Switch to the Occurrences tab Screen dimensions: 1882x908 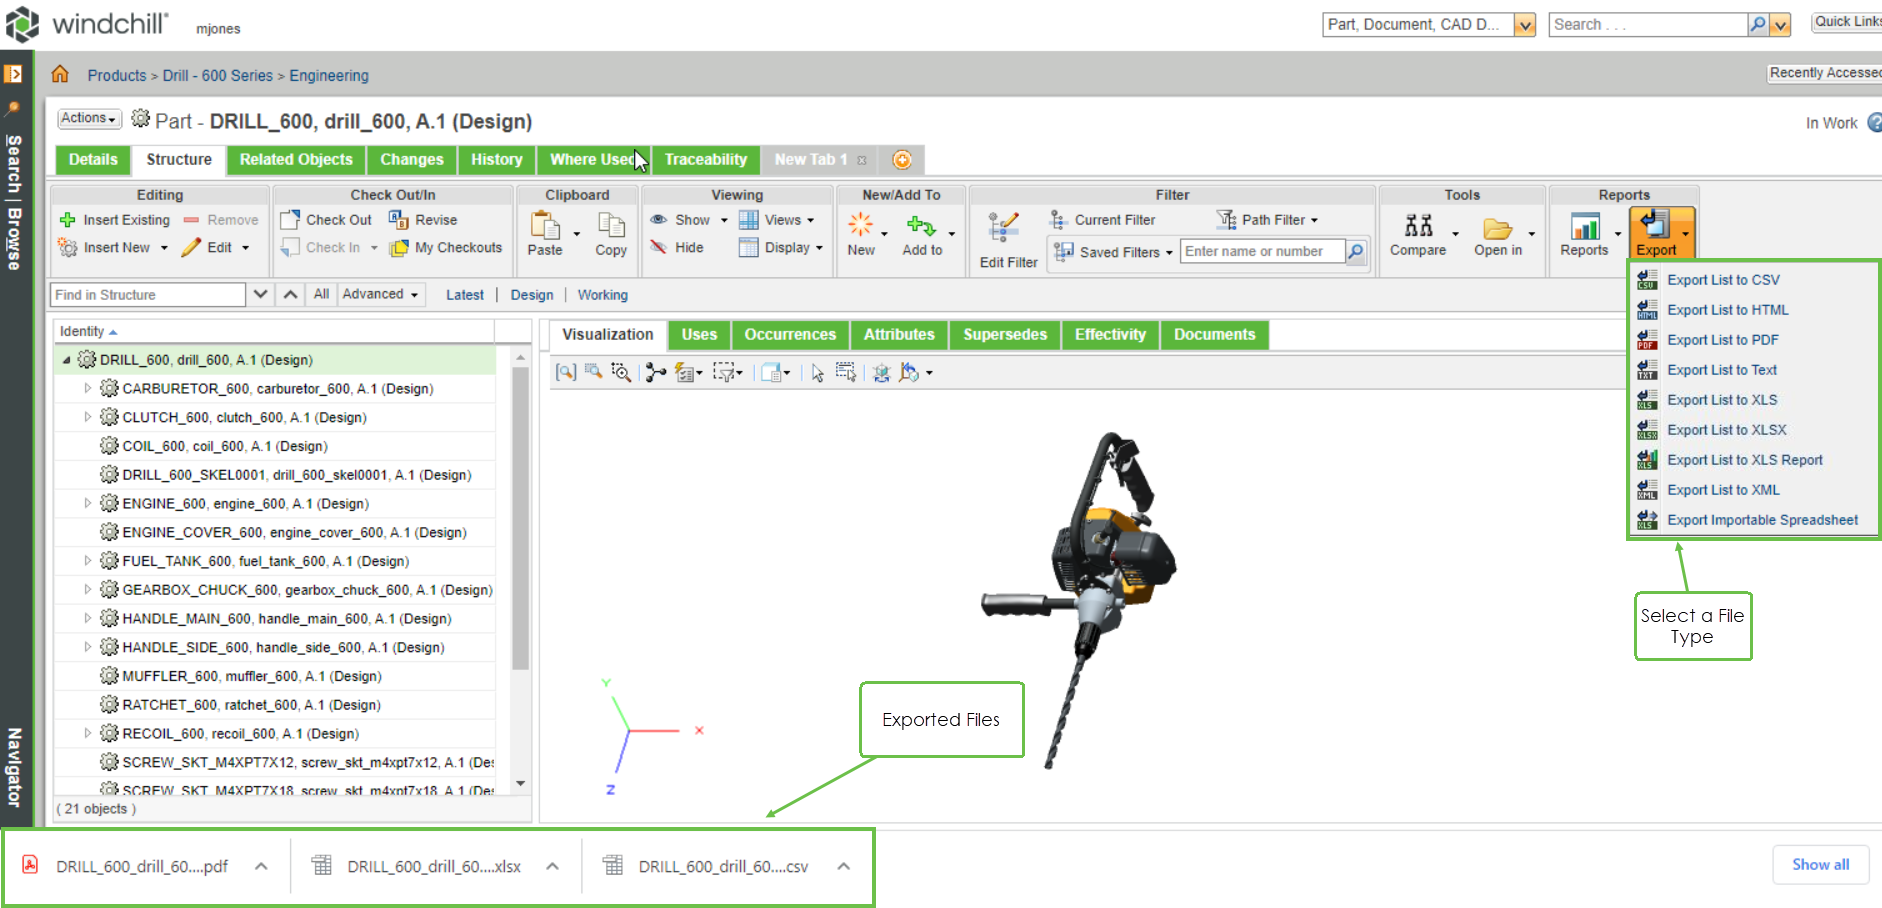click(790, 335)
